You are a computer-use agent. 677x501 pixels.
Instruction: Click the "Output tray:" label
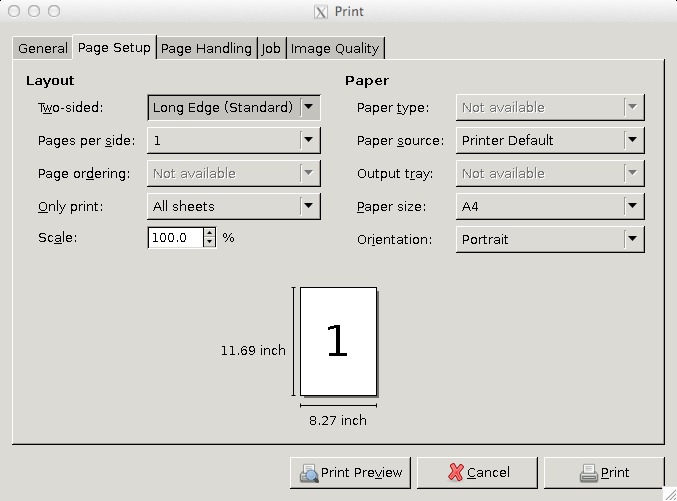[x=395, y=174]
